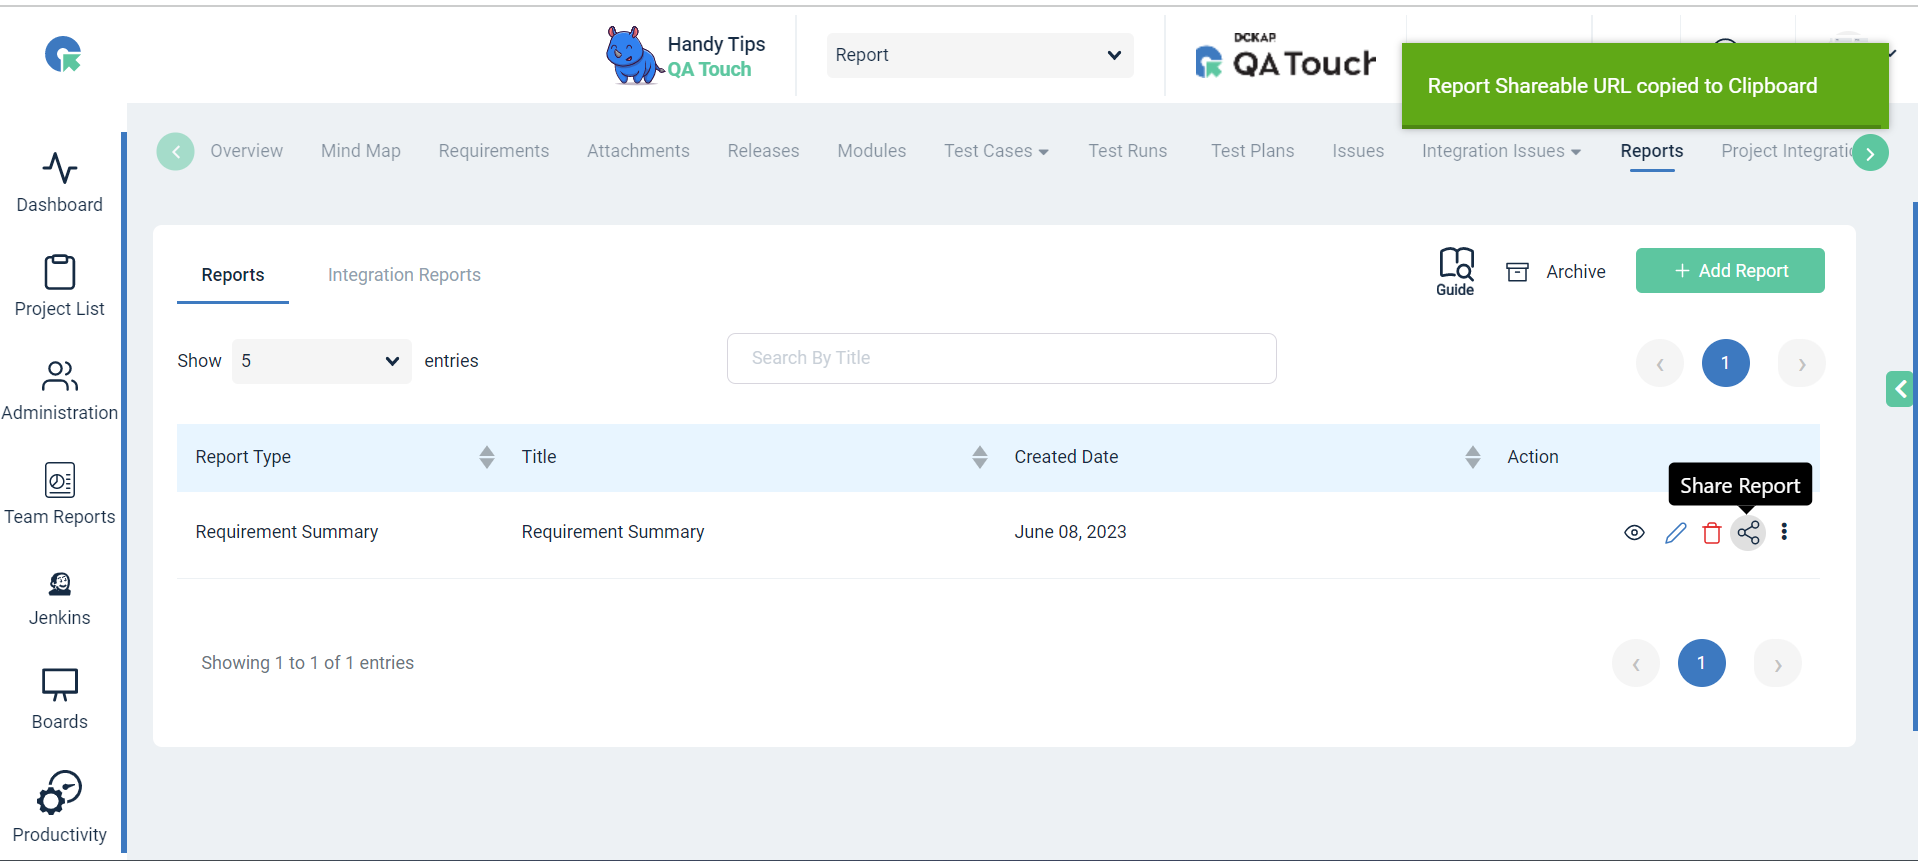Open Boards from the sidebar
The width and height of the screenshot is (1918, 861).
coord(60,700)
